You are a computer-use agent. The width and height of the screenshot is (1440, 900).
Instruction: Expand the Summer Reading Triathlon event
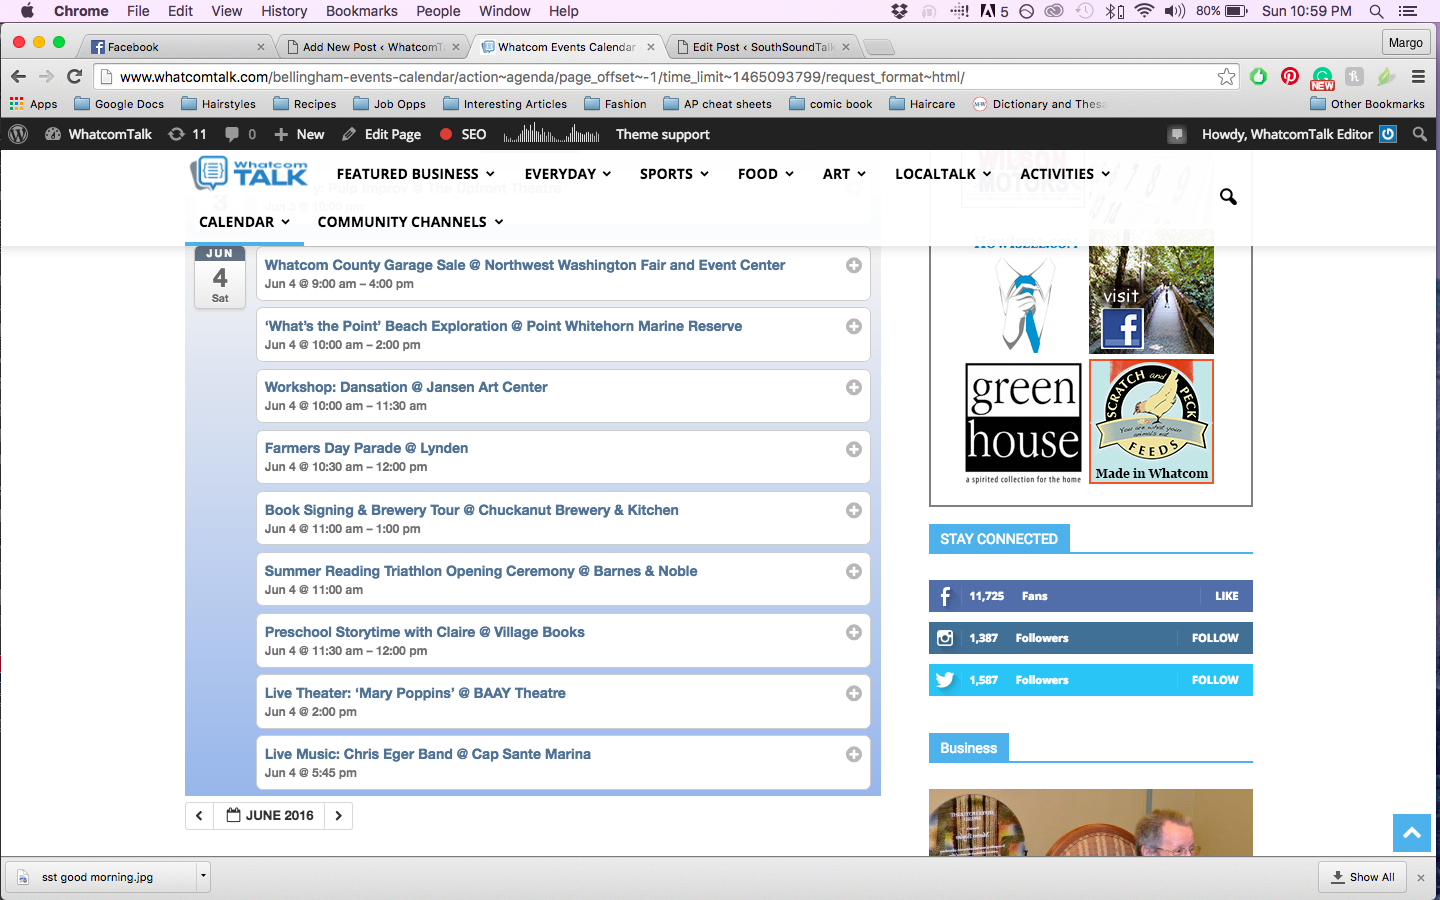pos(854,571)
